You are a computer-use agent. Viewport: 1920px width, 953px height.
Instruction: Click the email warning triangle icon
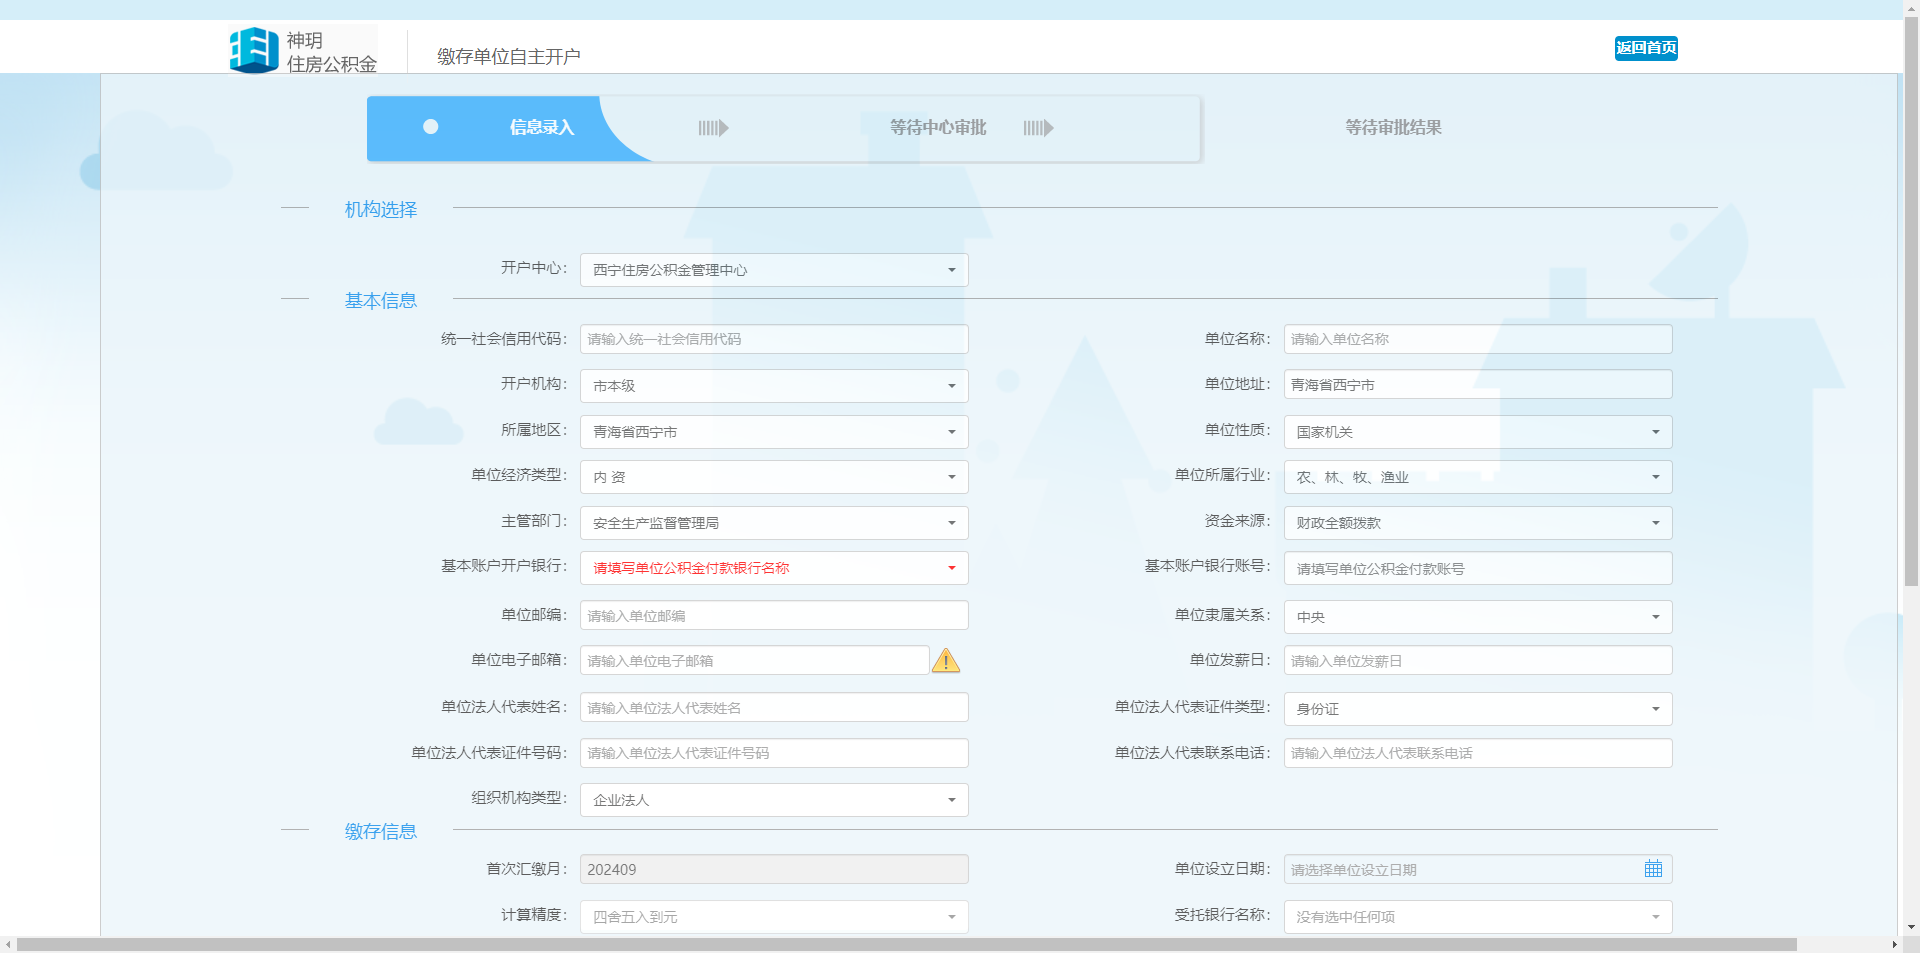pyautogui.click(x=946, y=660)
